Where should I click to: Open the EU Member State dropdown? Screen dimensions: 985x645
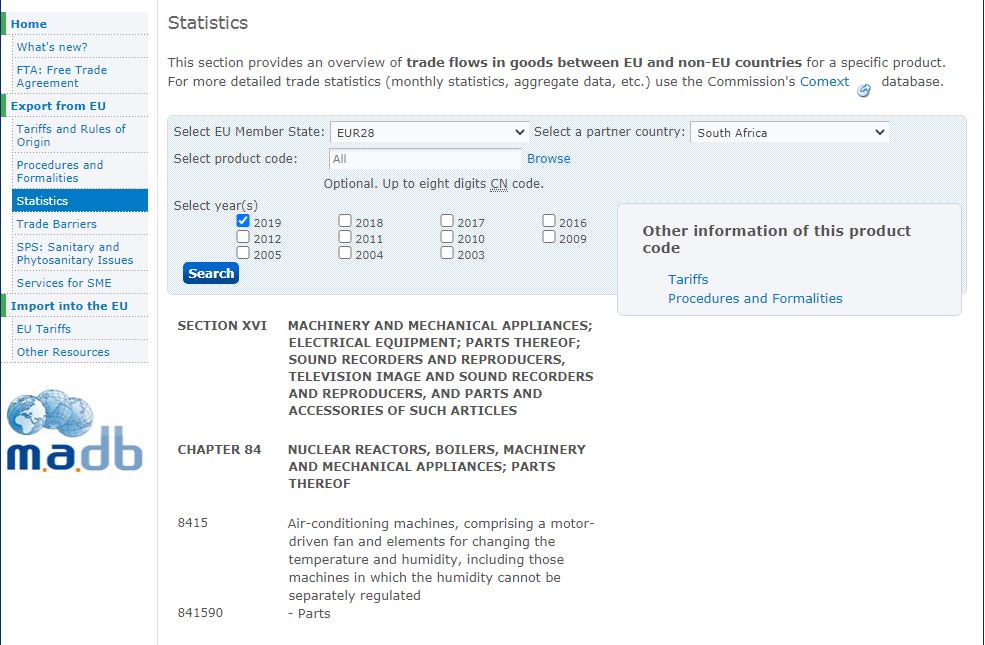(430, 133)
